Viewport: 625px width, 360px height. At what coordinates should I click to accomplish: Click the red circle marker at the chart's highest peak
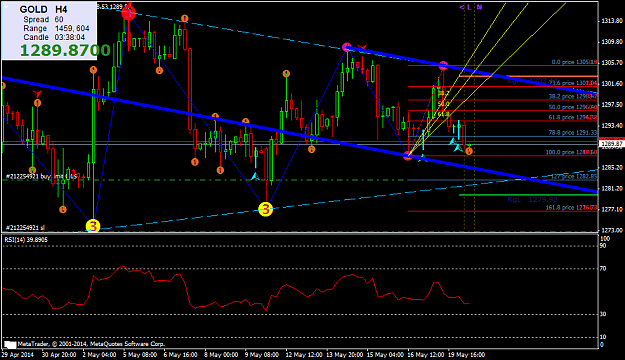pyautogui.click(x=128, y=13)
